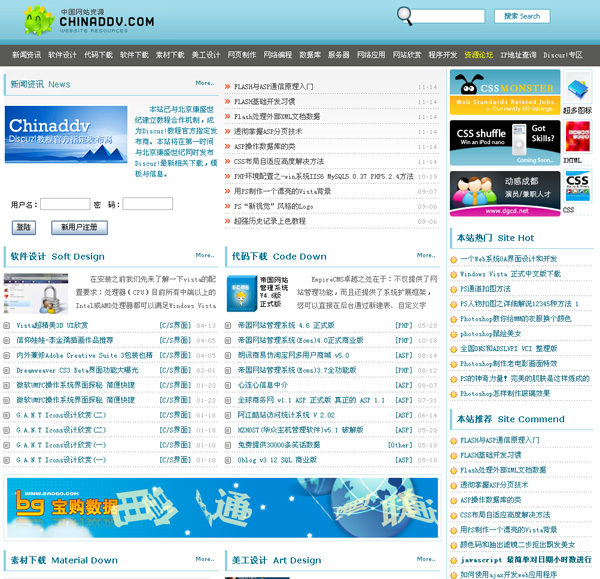Open the 新闻资讯 nav menu item
Image resolution: width=600 pixels, height=579 pixels.
click(26, 55)
